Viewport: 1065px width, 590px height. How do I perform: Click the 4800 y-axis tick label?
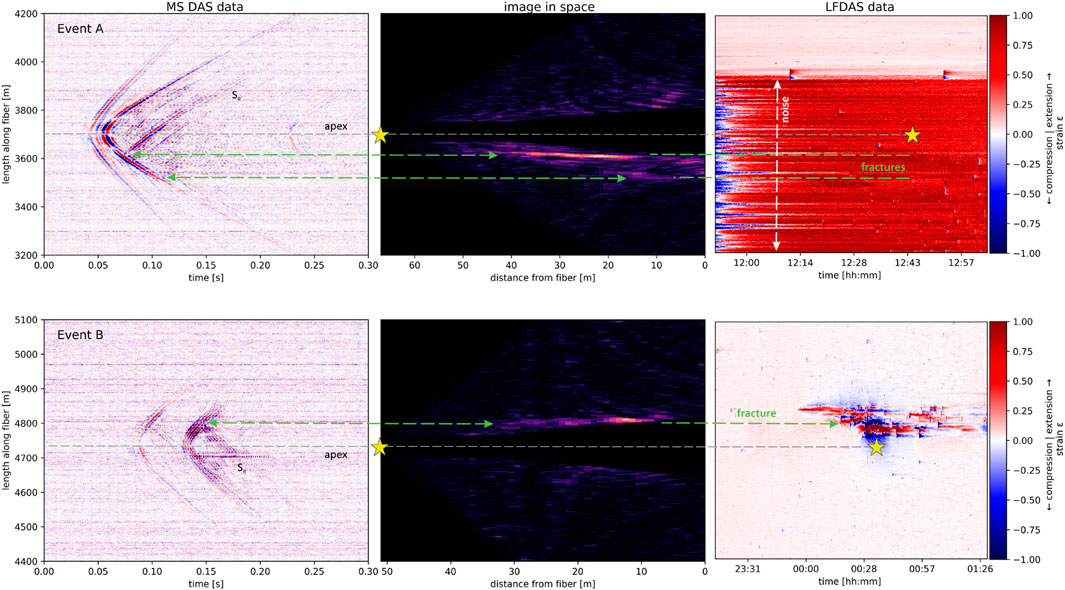(26, 423)
